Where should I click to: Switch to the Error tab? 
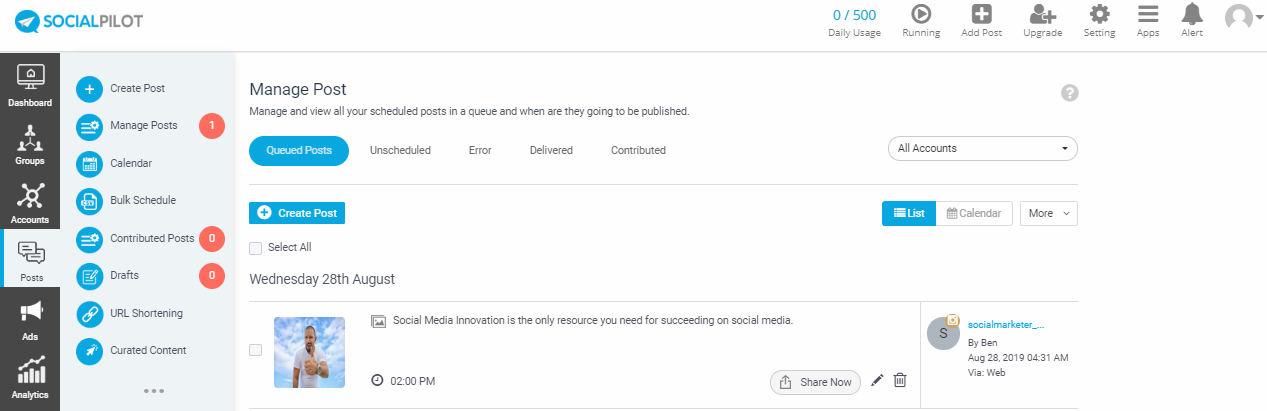(x=480, y=150)
